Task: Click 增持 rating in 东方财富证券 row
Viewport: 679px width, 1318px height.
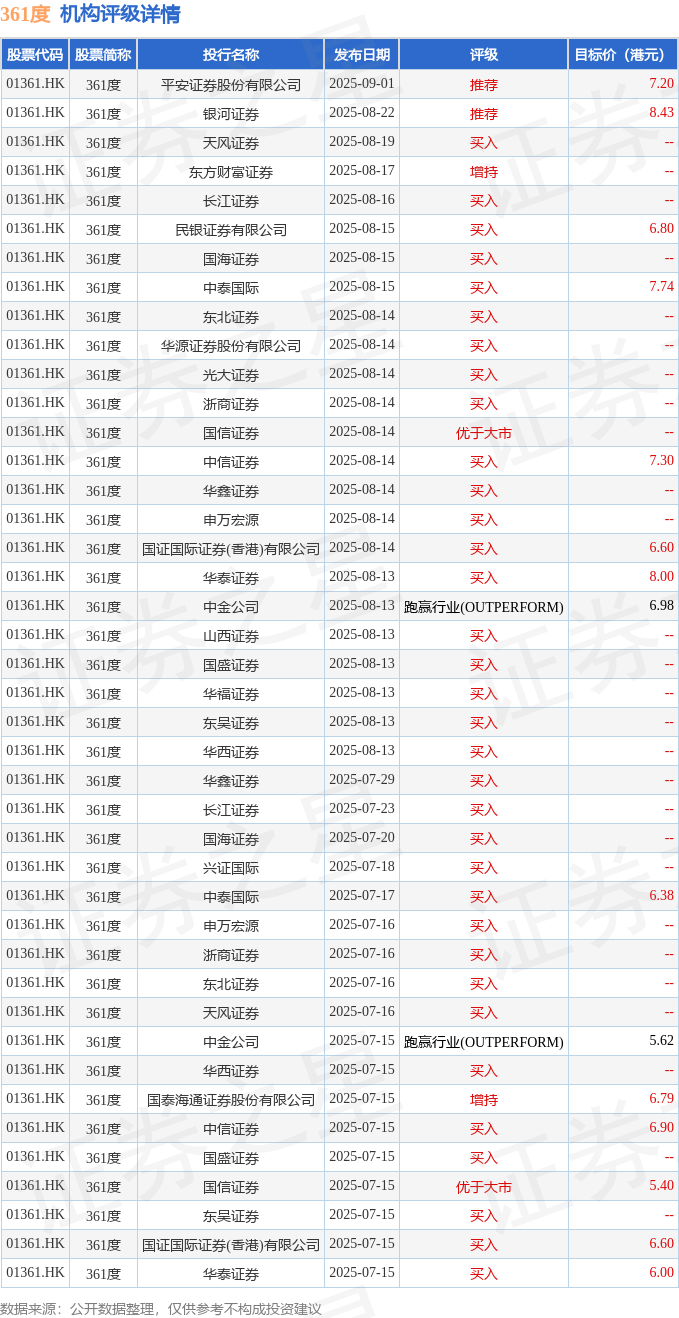Action: pyautogui.click(x=484, y=172)
